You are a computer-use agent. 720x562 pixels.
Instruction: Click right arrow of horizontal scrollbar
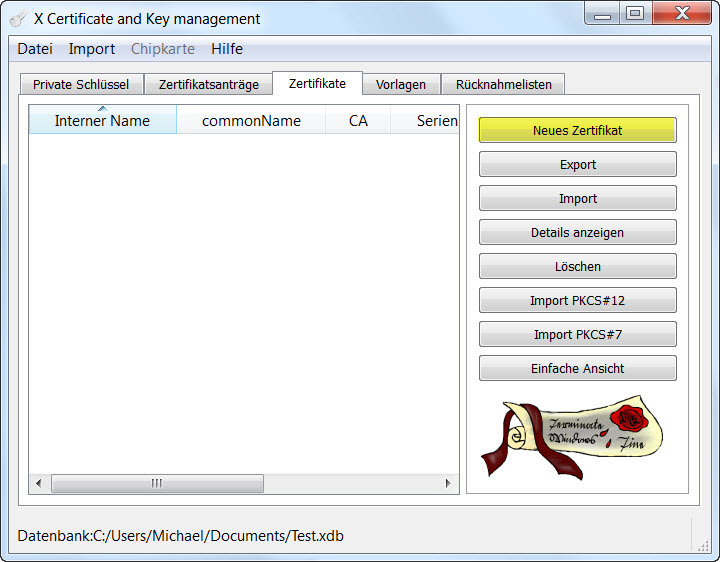click(448, 484)
